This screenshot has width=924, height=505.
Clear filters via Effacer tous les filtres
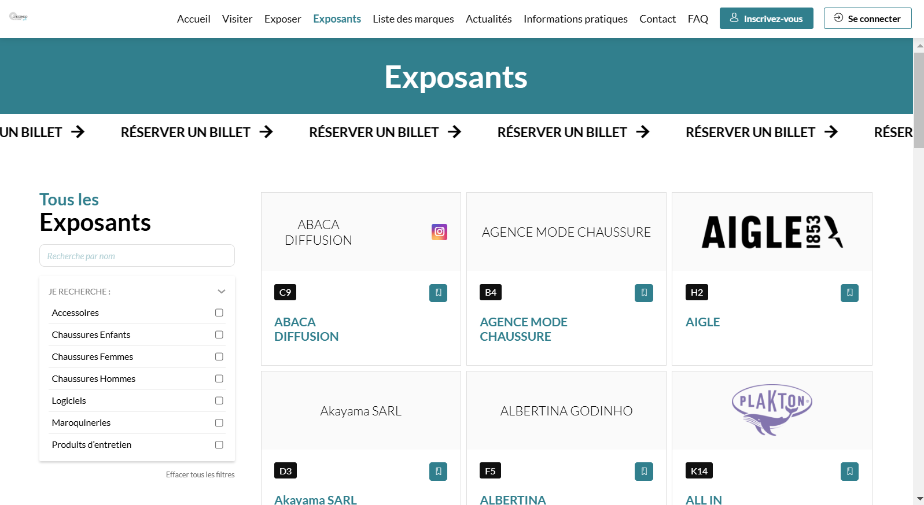200,474
